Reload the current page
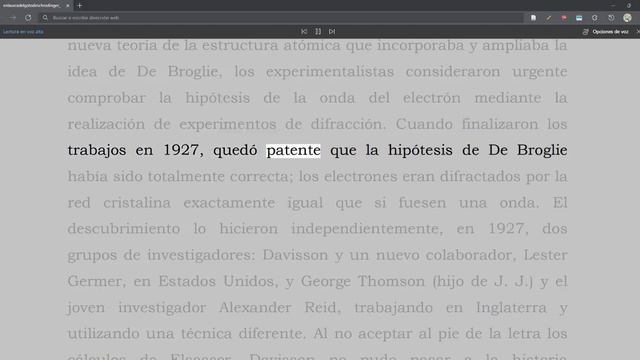 coord(28,18)
